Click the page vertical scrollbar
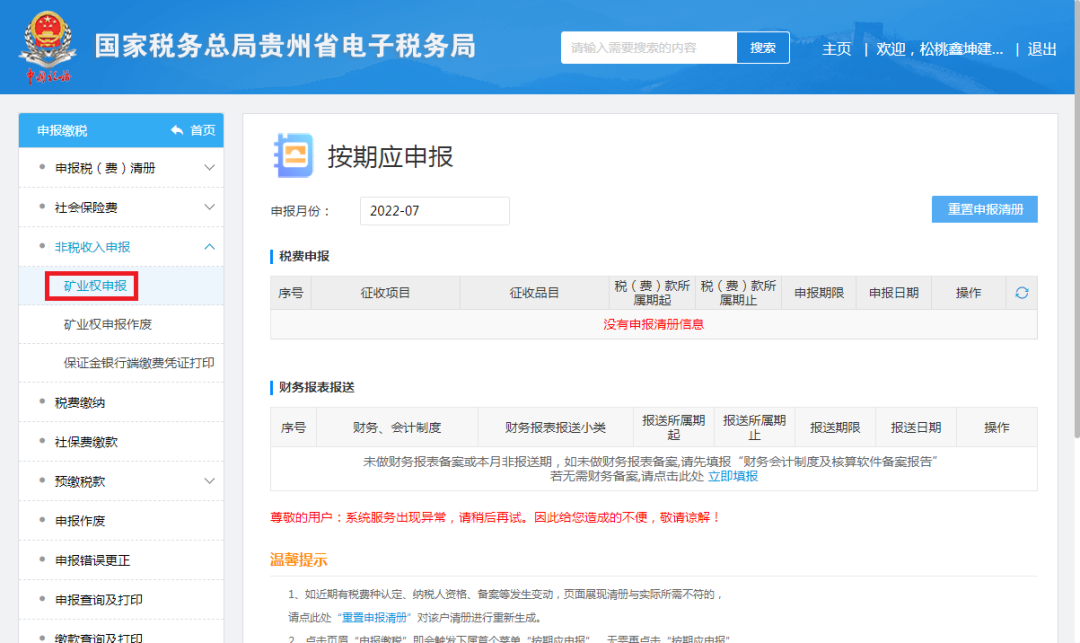Image resolution: width=1080 pixels, height=643 pixels. pyautogui.click(x=1075, y=300)
